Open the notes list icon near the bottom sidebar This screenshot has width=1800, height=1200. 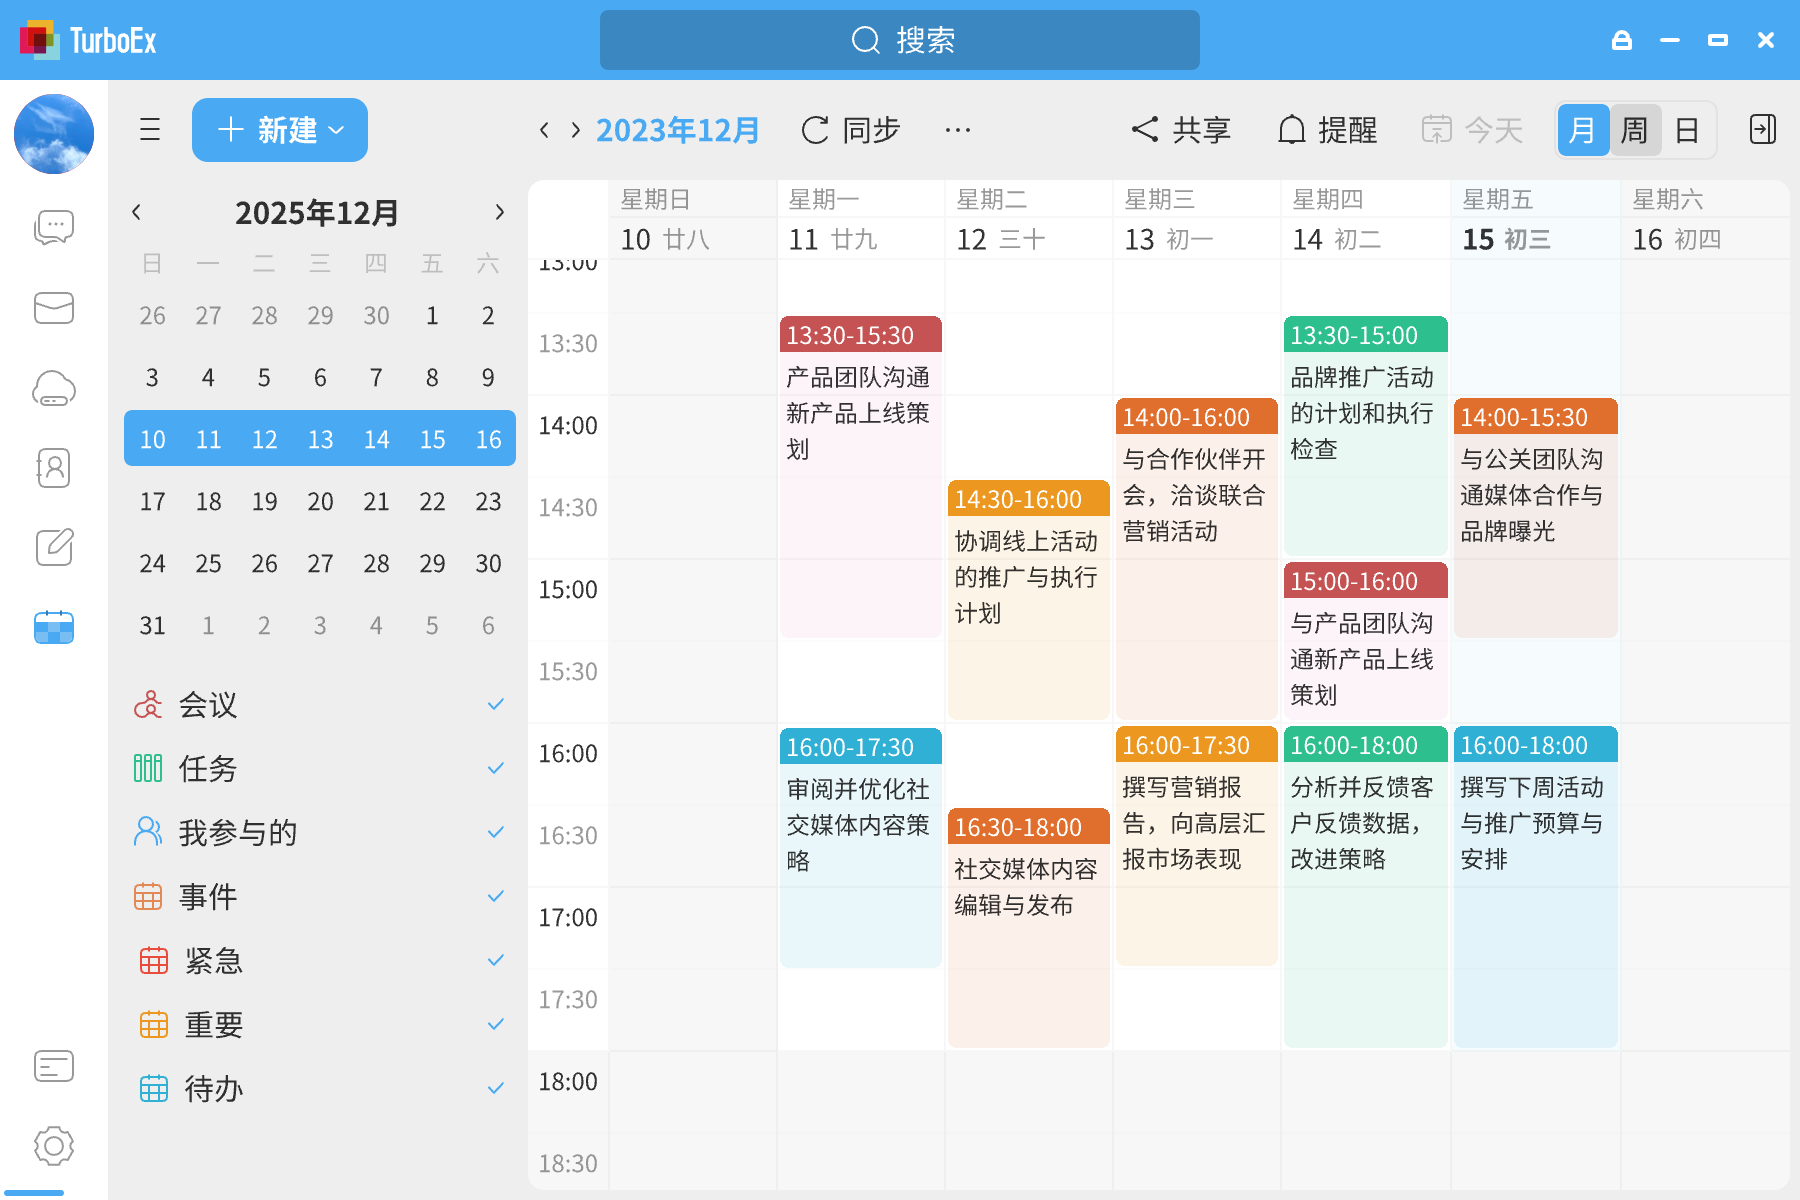coord(54,1066)
